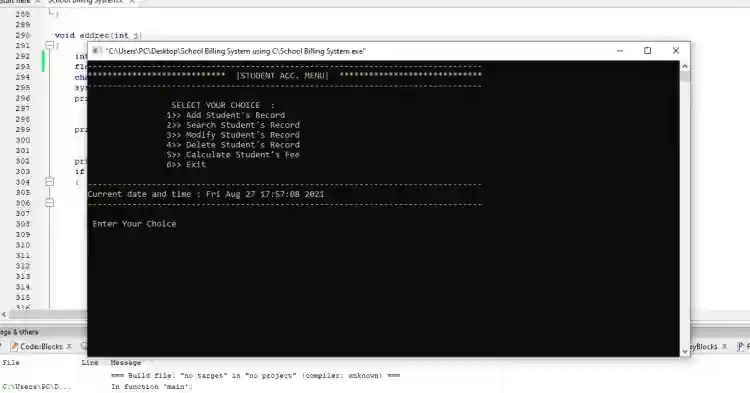The height and width of the screenshot is (393, 750).
Task: Click '6>> Exit' console line
Action: point(186,164)
